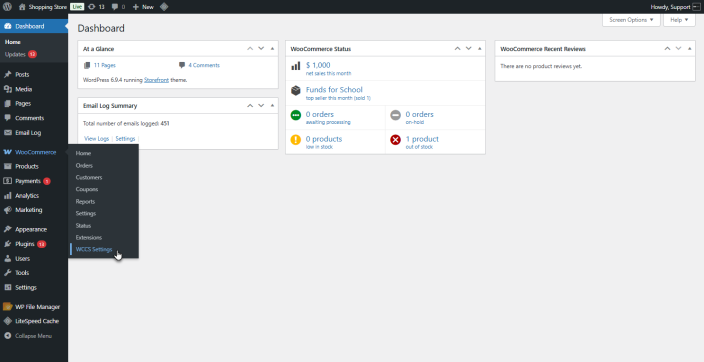Move Email Log Summary panel down
Viewport: 704px width, 362px height.
(x=261, y=106)
